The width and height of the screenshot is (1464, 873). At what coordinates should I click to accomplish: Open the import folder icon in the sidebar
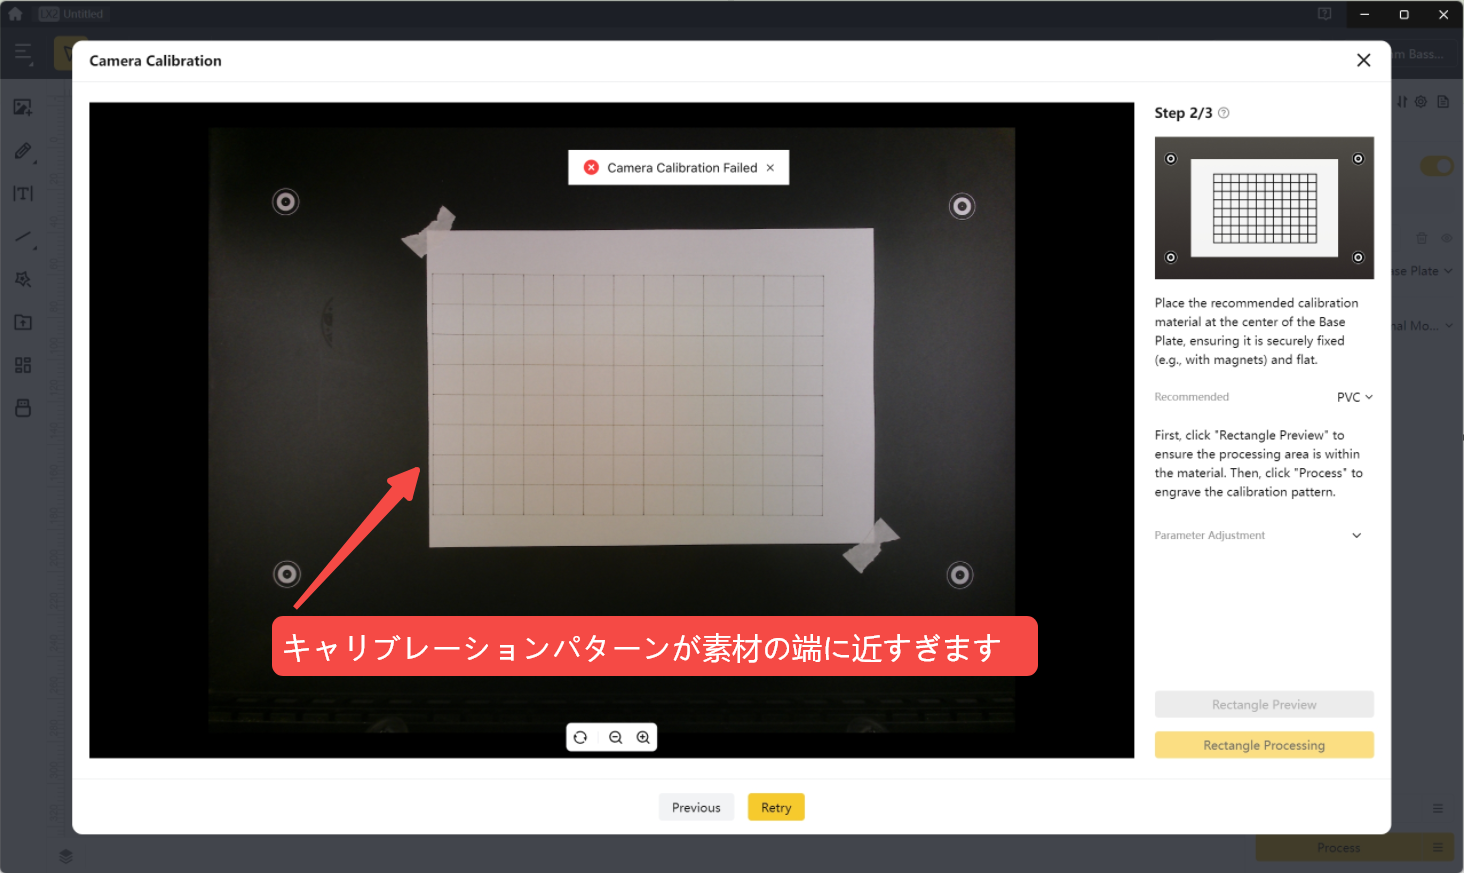23,322
